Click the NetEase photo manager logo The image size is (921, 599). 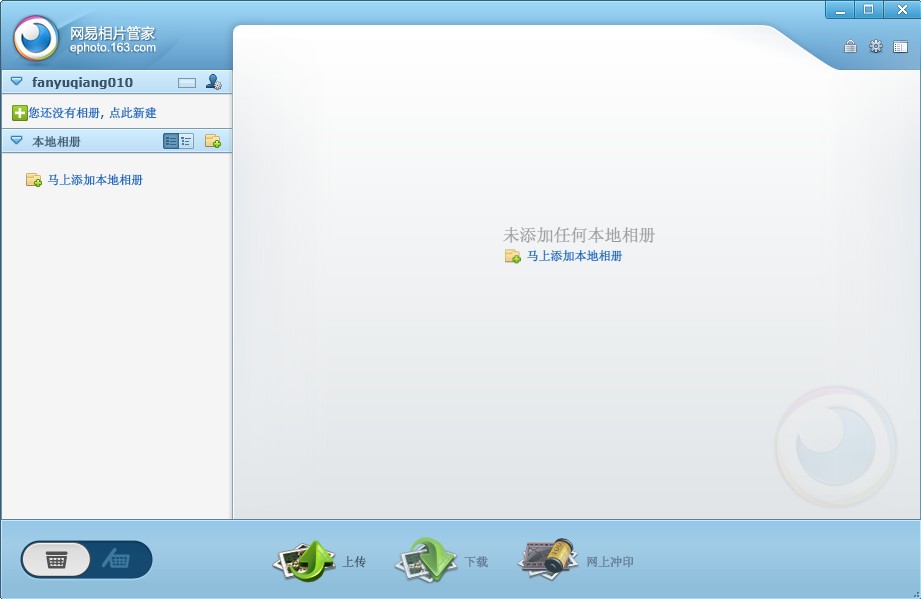[37, 39]
